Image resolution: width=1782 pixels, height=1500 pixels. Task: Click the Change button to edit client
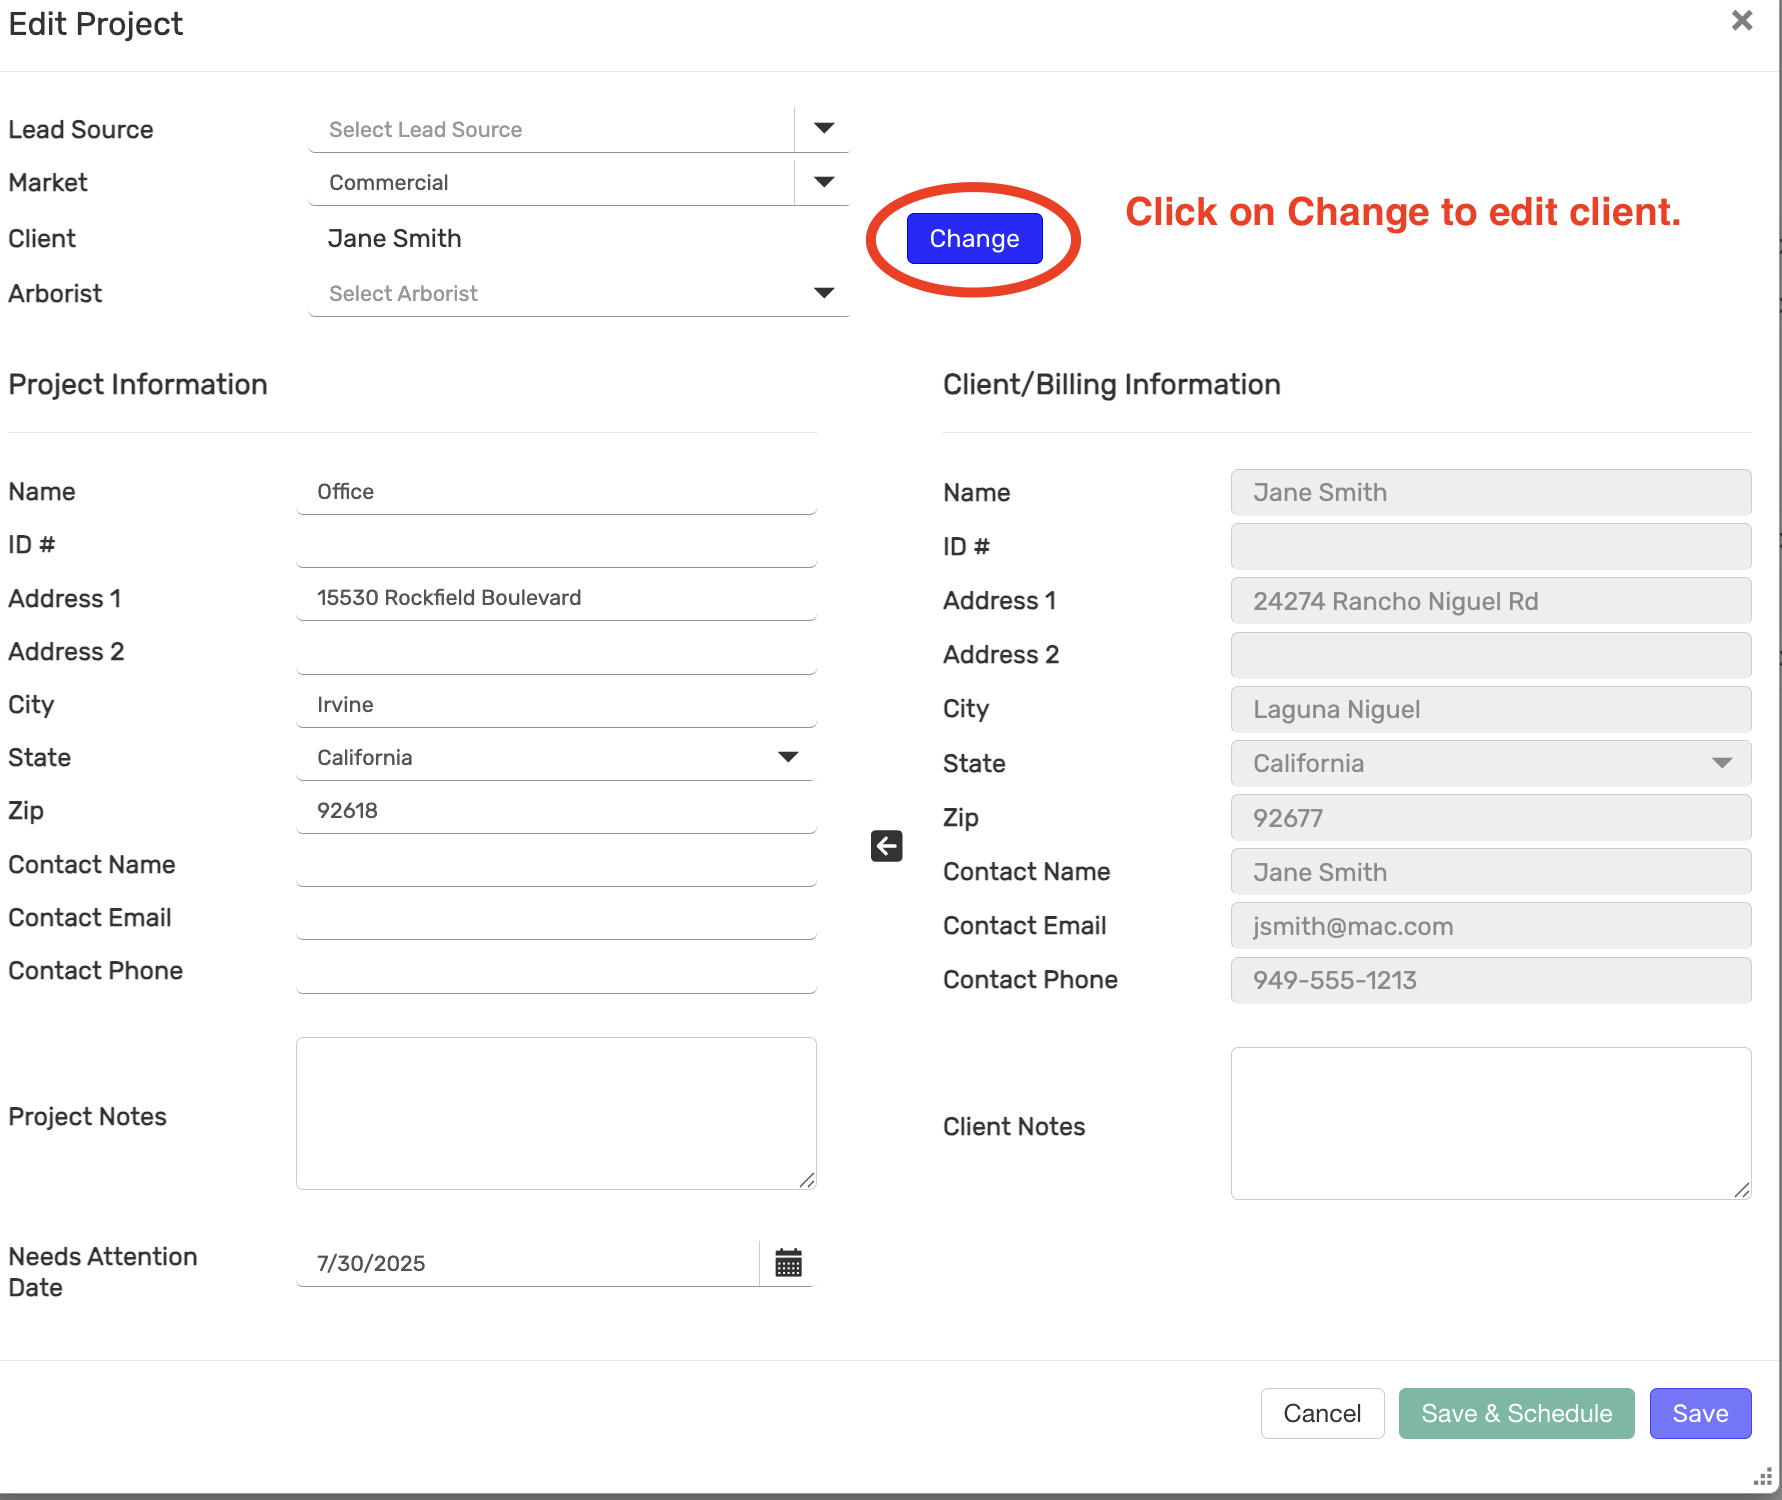[x=974, y=239]
